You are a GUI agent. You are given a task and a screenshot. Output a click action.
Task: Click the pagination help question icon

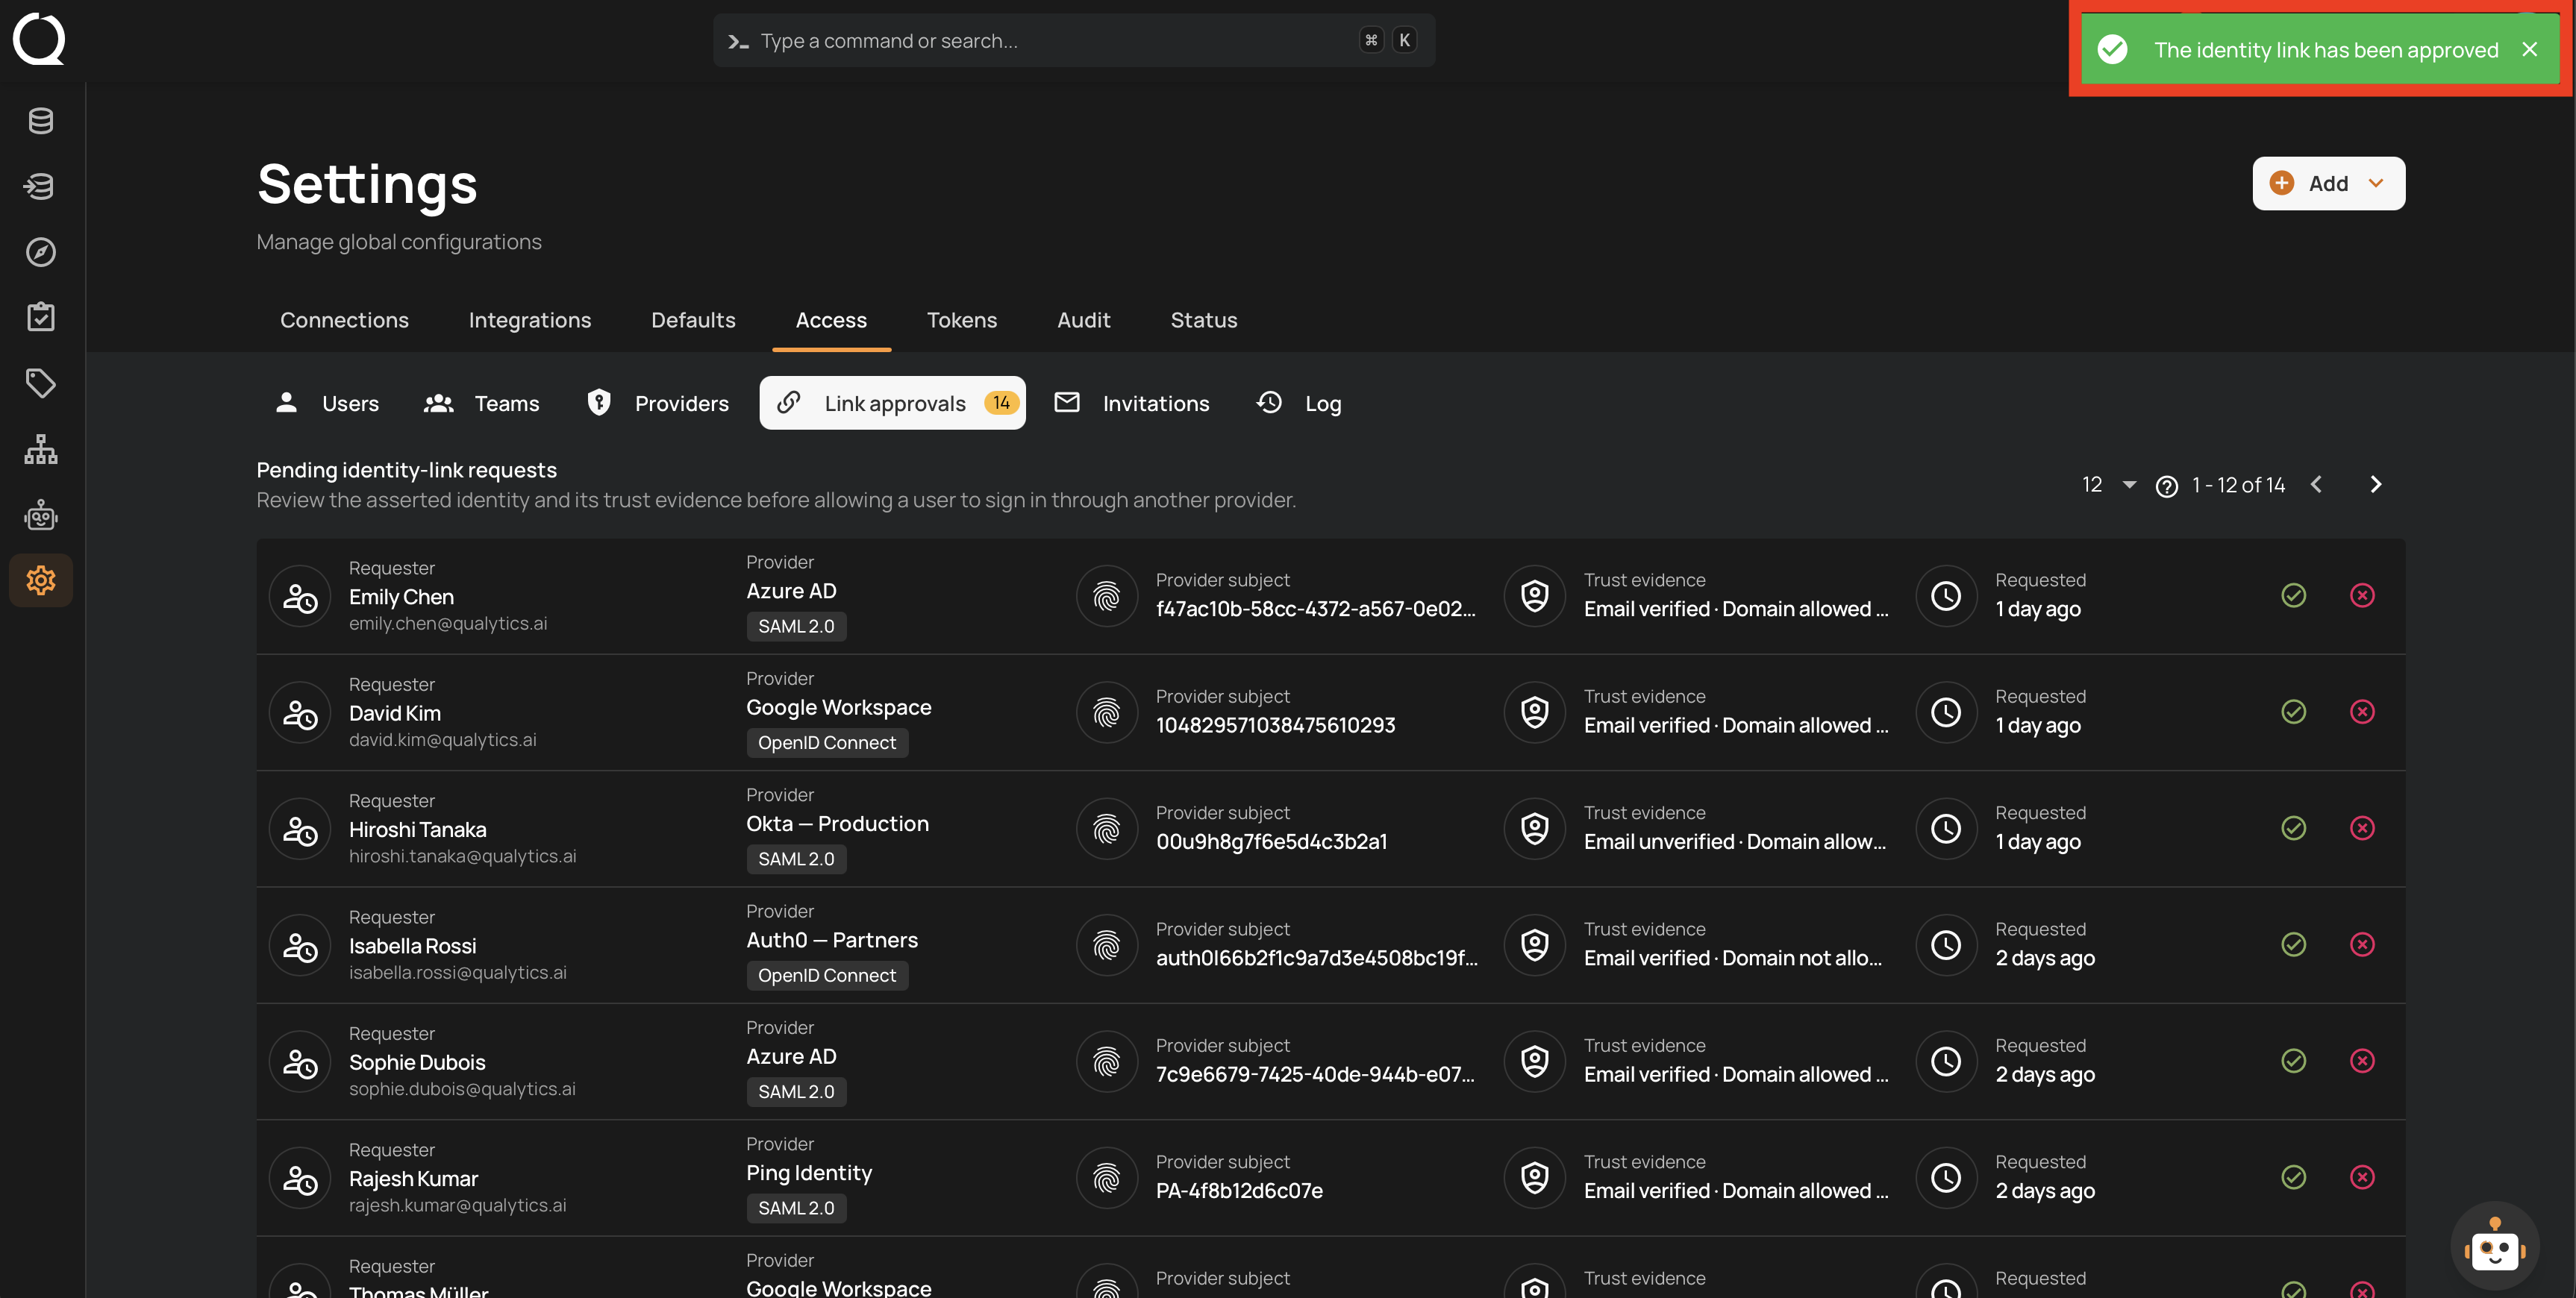[2166, 486]
